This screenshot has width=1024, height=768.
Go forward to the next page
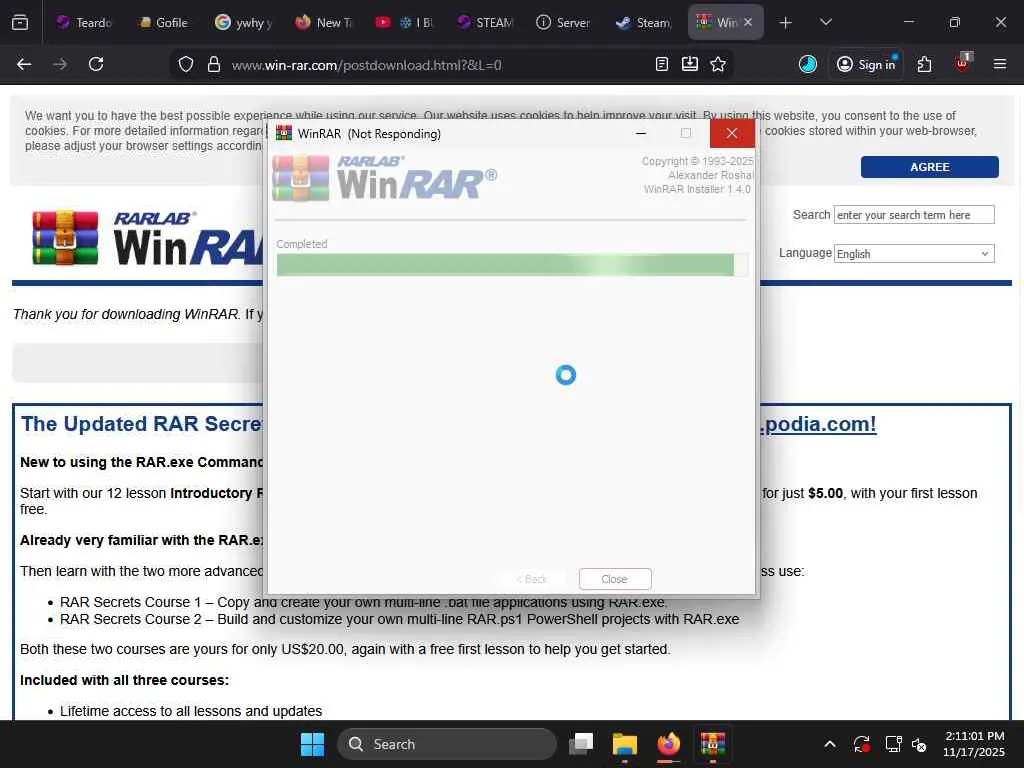(60, 64)
